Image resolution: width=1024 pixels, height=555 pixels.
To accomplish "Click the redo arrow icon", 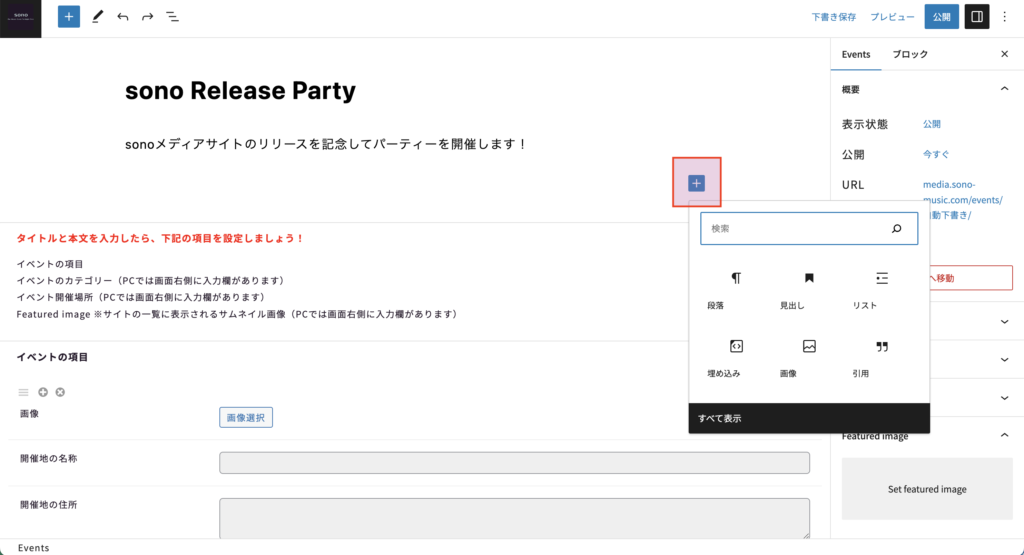I will click(148, 17).
